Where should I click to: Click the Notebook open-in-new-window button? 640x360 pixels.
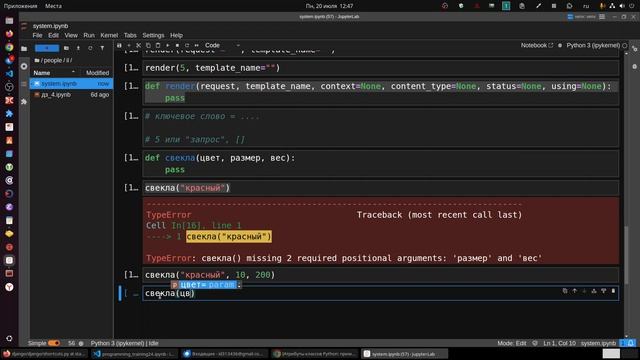click(x=537, y=45)
